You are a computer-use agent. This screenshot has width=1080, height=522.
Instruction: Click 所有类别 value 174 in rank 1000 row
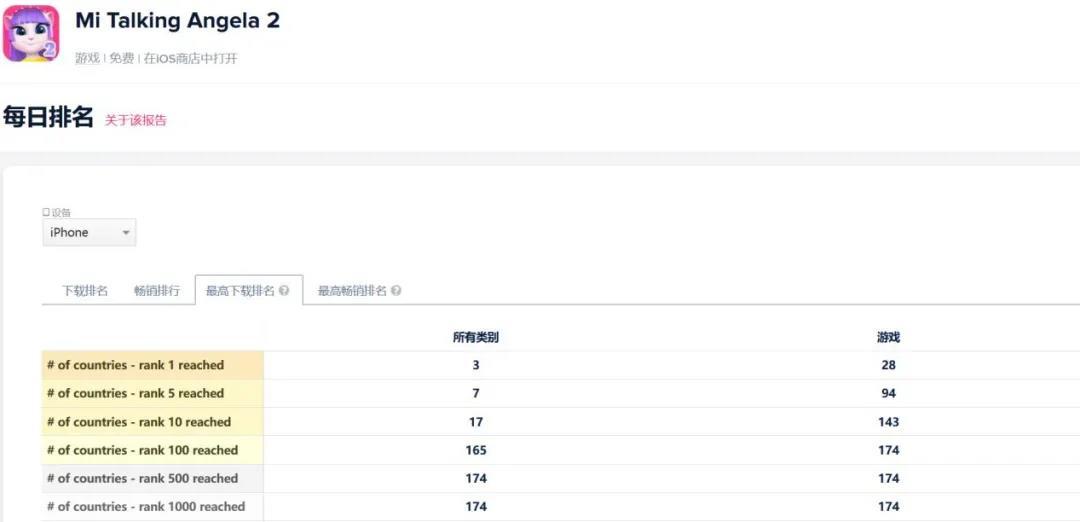click(x=476, y=506)
